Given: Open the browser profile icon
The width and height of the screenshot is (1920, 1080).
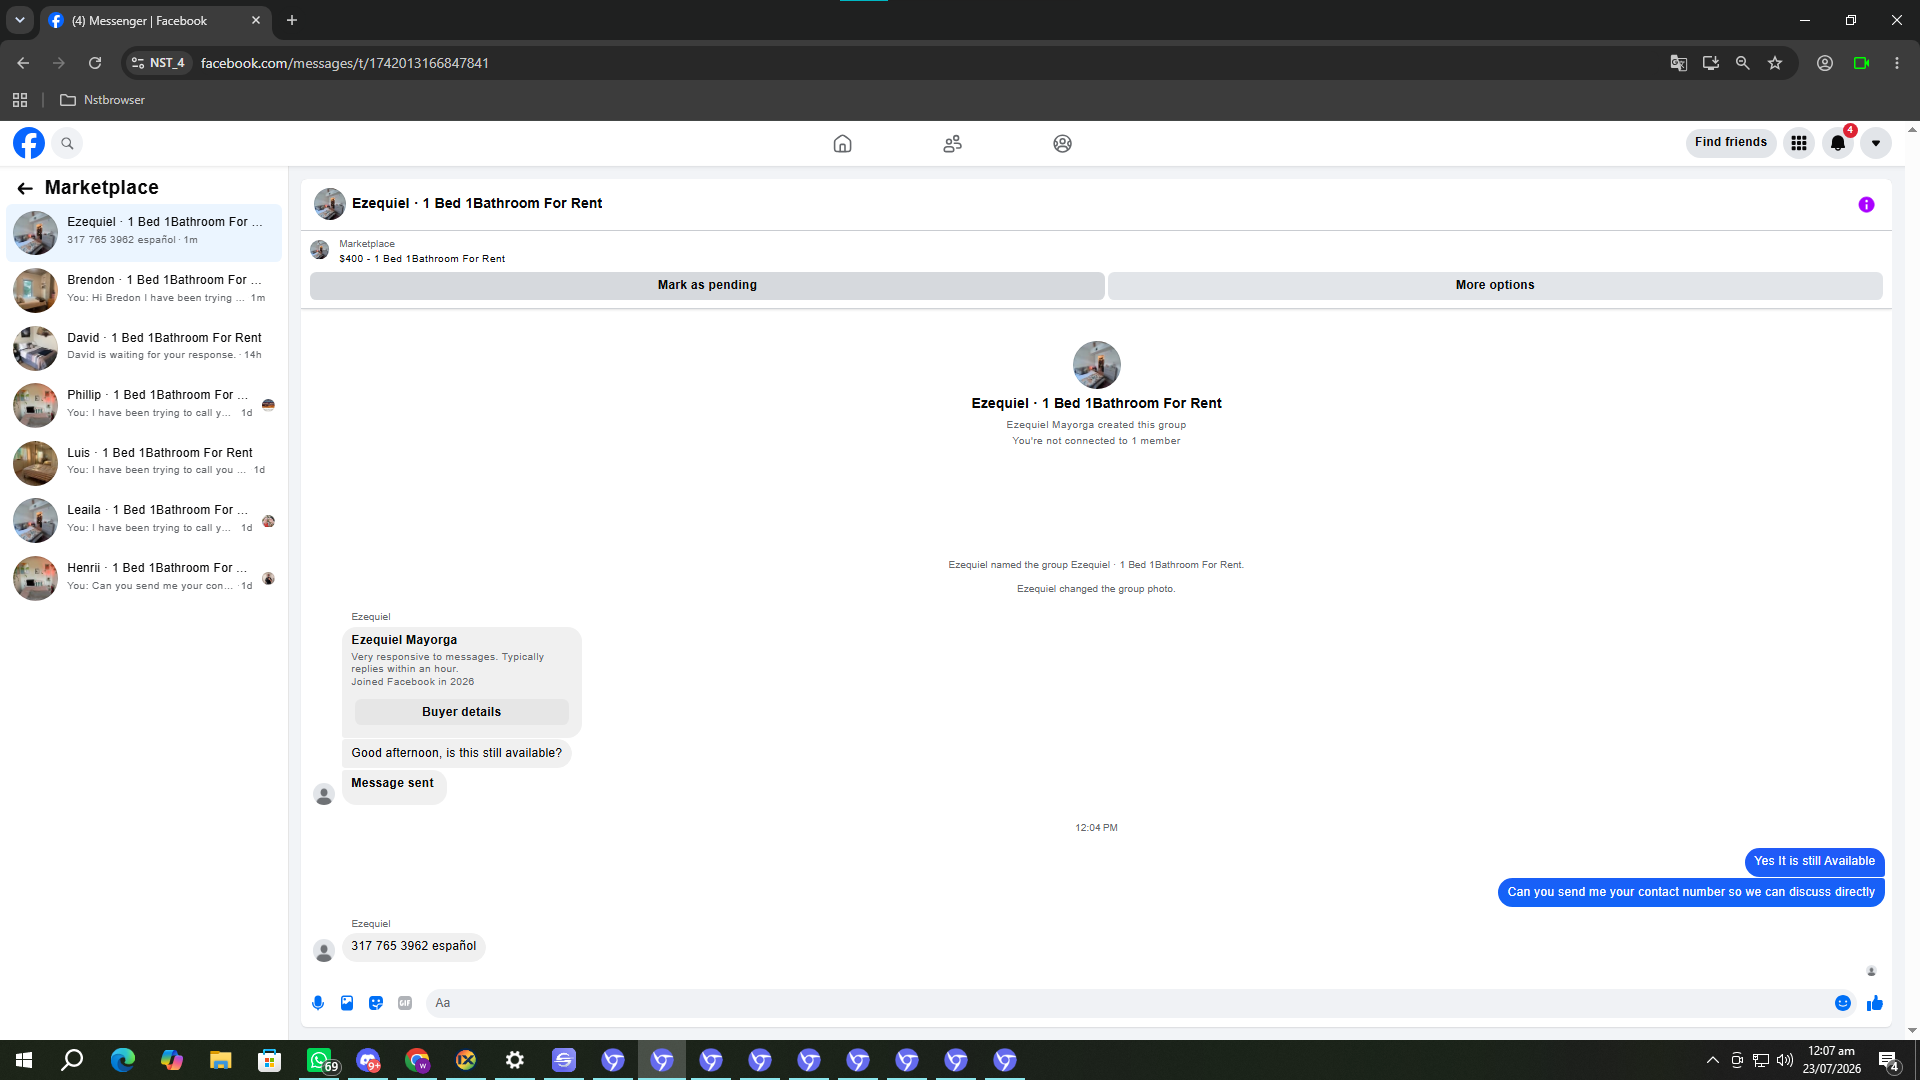Looking at the screenshot, I should click(x=1825, y=63).
